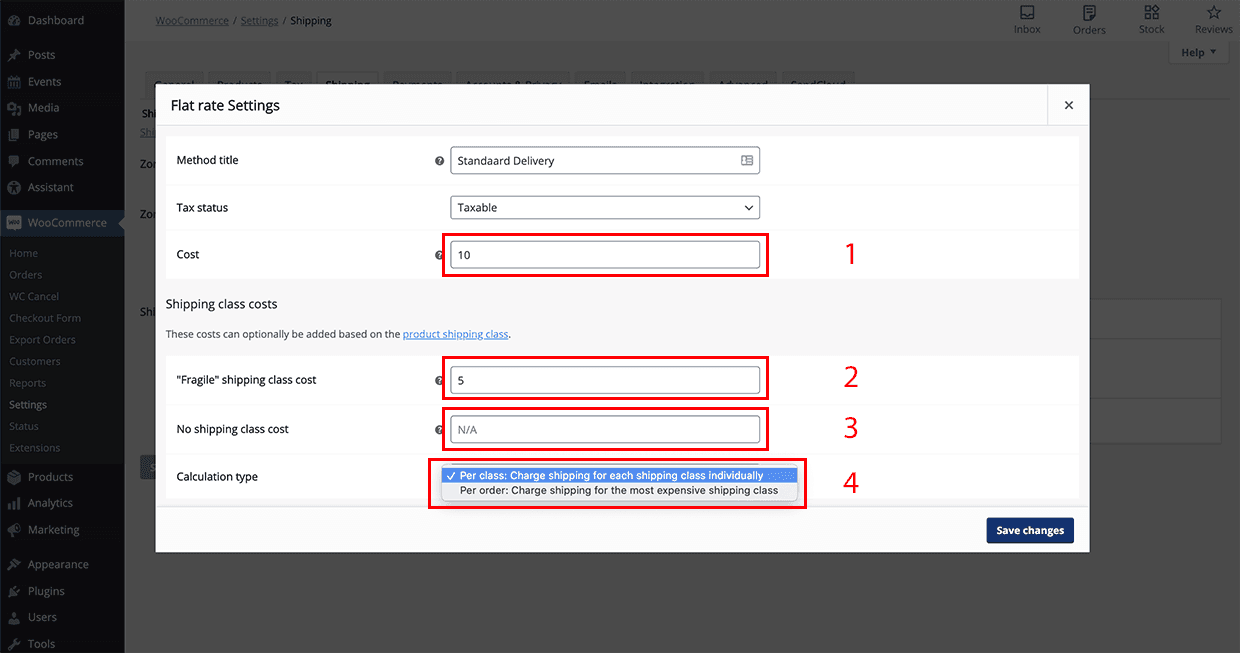Open the Orders icon in top bar
The image size is (1240, 653).
(1089, 13)
